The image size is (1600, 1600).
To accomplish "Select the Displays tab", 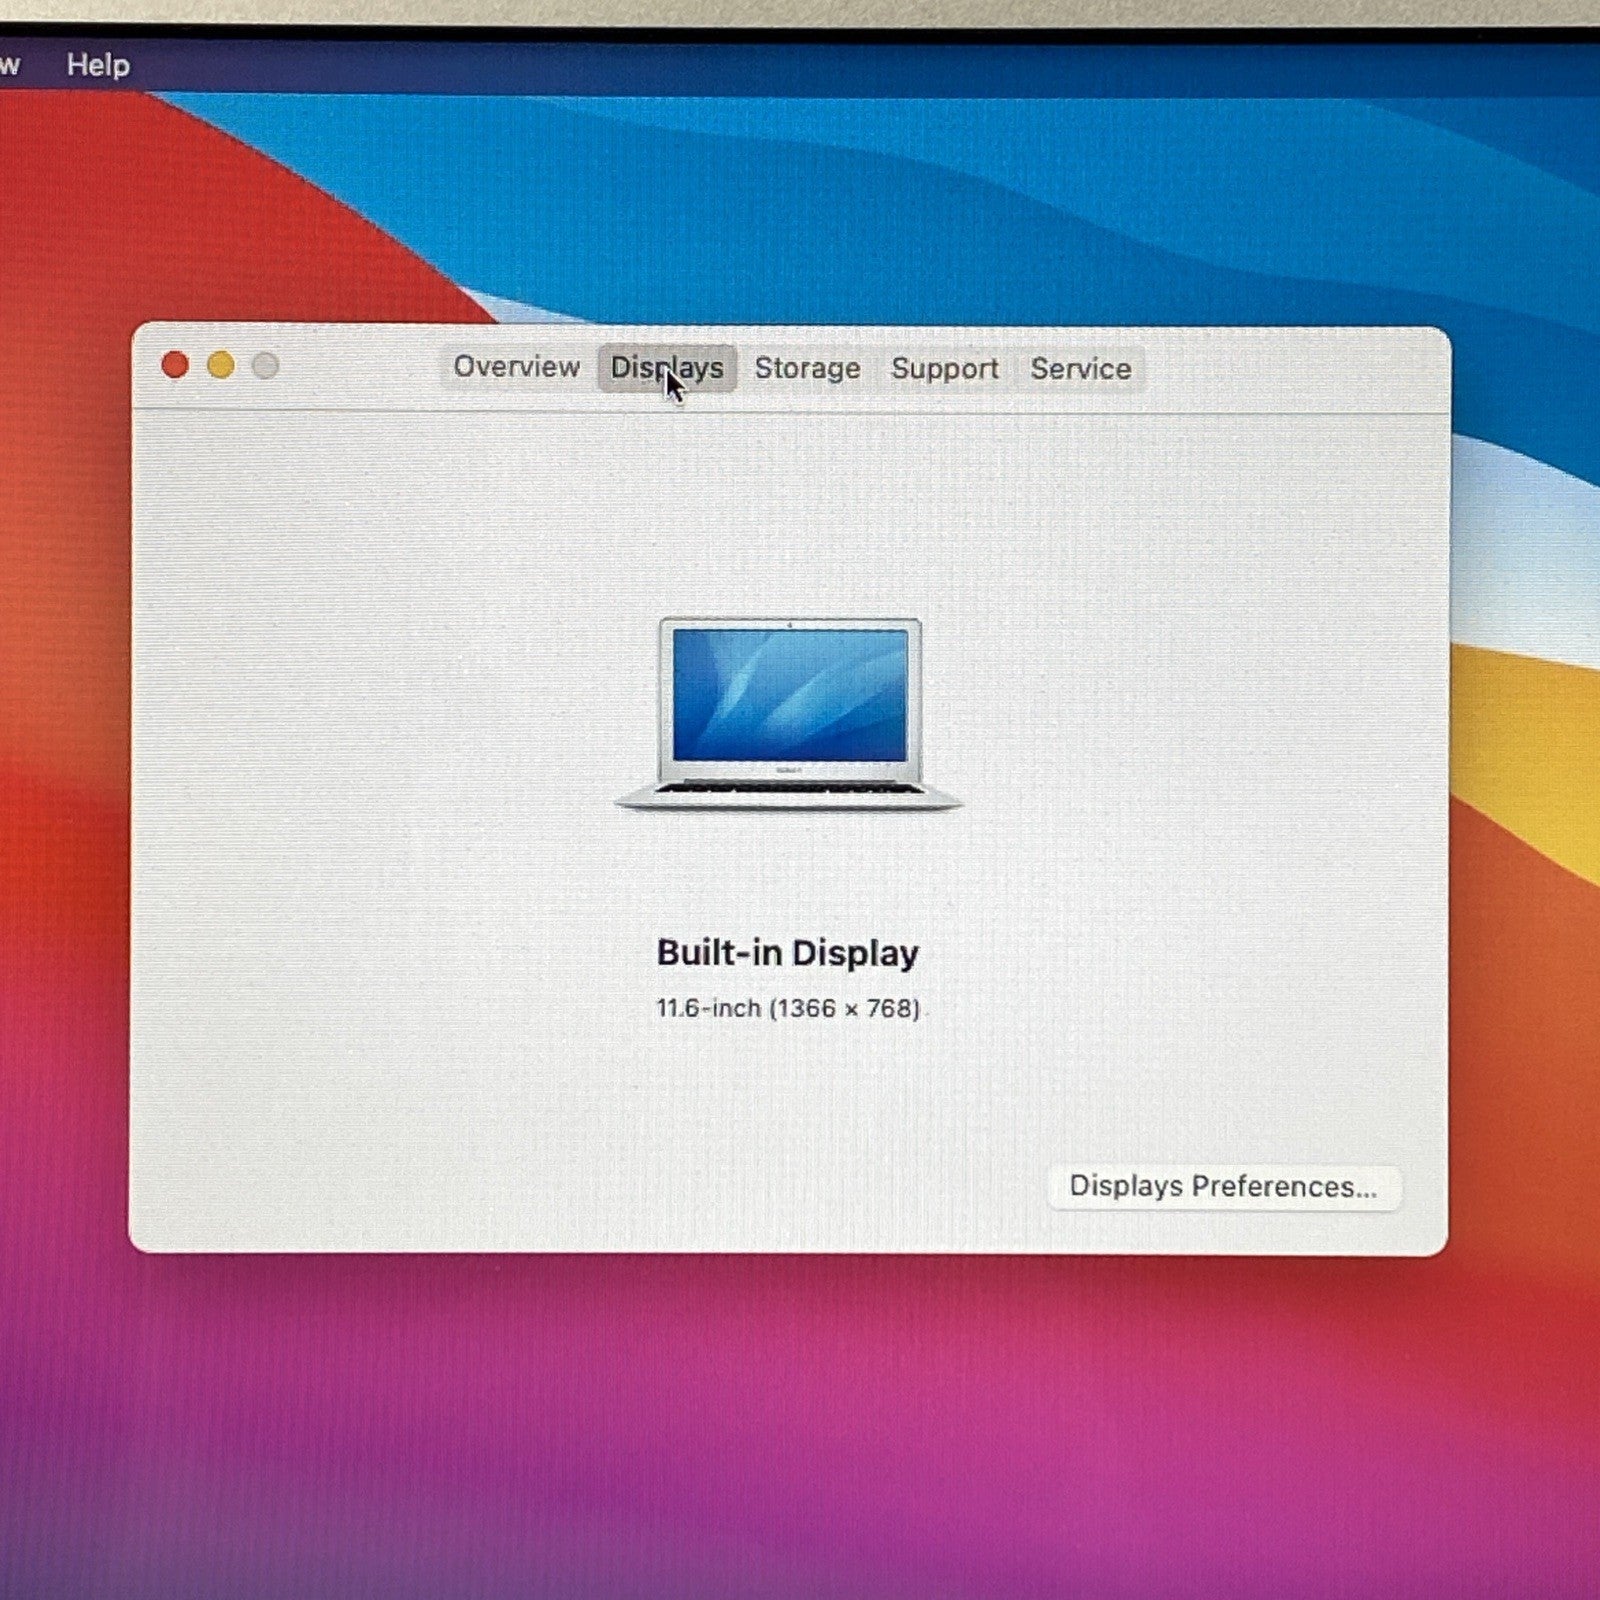I will (x=667, y=368).
